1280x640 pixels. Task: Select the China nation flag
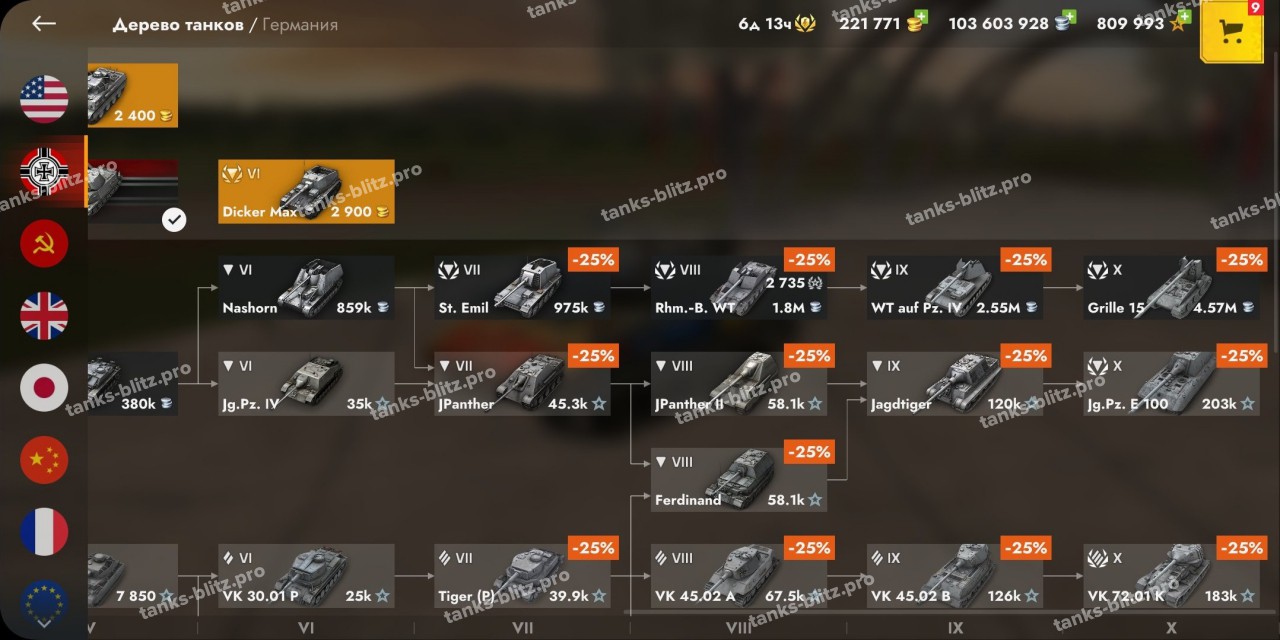pyautogui.click(x=44, y=460)
